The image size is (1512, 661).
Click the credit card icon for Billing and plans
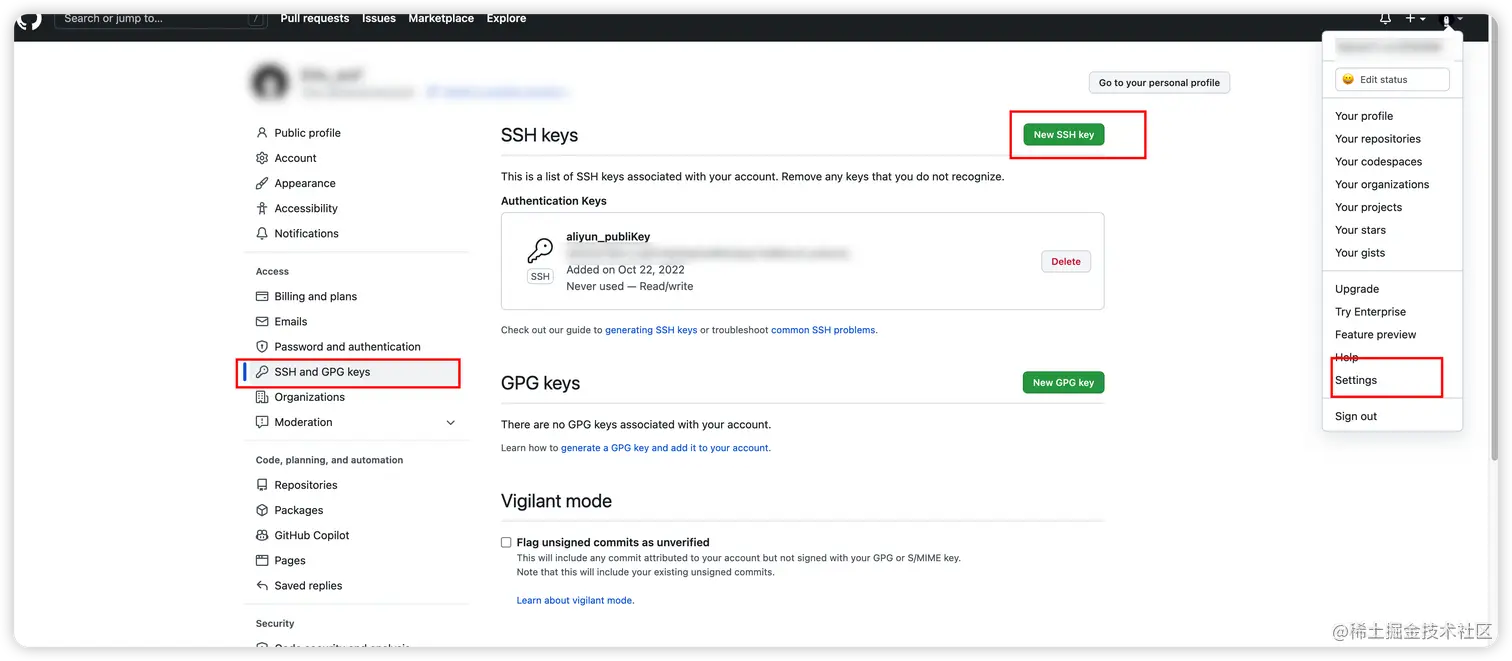pyautogui.click(x=262, y=297)
